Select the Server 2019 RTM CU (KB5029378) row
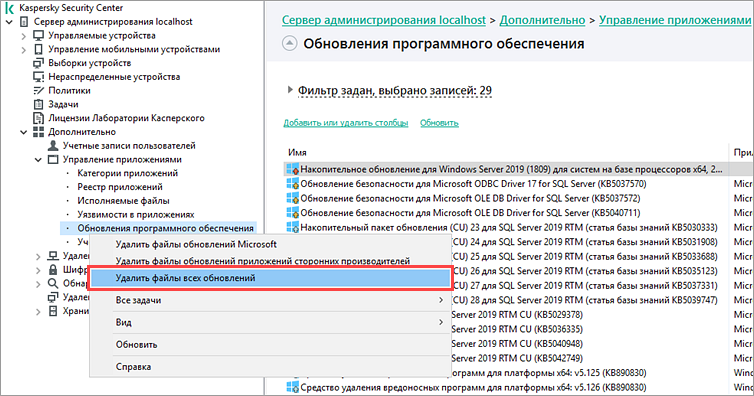Screen dimensions: 754x396 (x=517, y=314)
